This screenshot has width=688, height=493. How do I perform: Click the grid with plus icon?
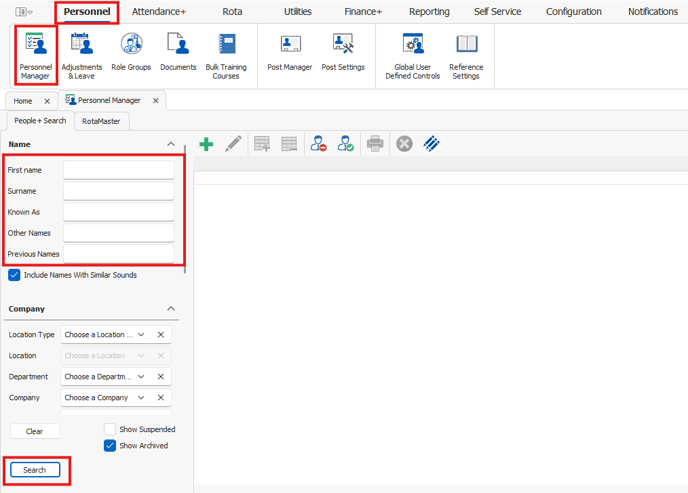click(x=262, y=144)
